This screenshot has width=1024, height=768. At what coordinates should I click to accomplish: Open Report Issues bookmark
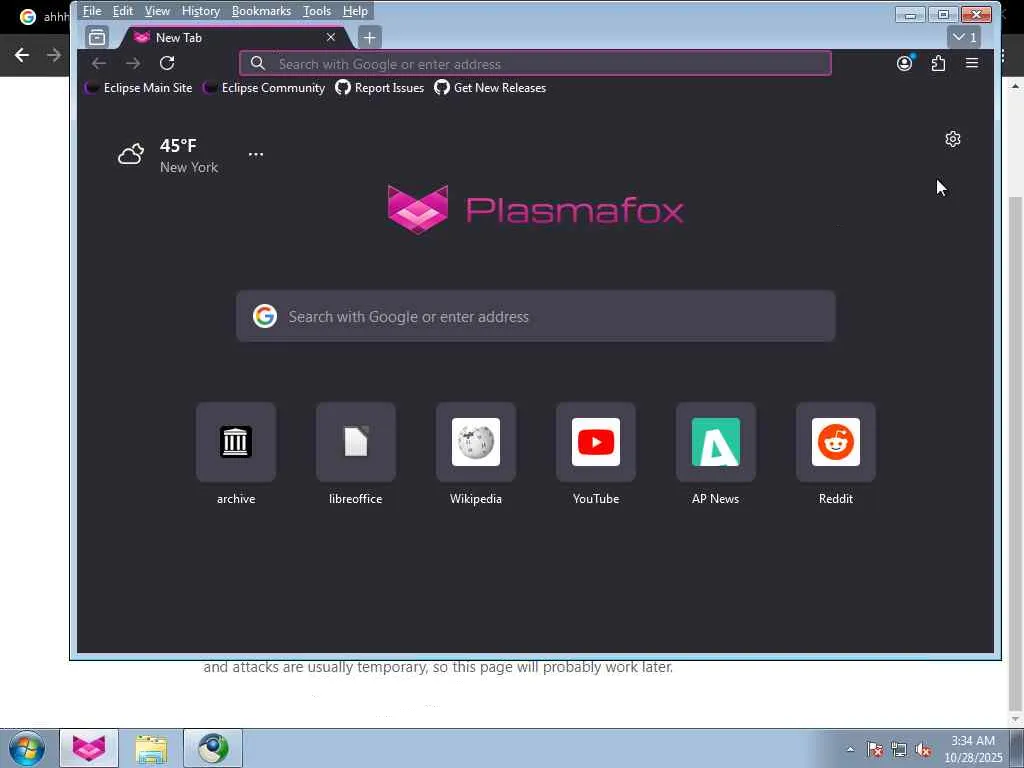379,88
